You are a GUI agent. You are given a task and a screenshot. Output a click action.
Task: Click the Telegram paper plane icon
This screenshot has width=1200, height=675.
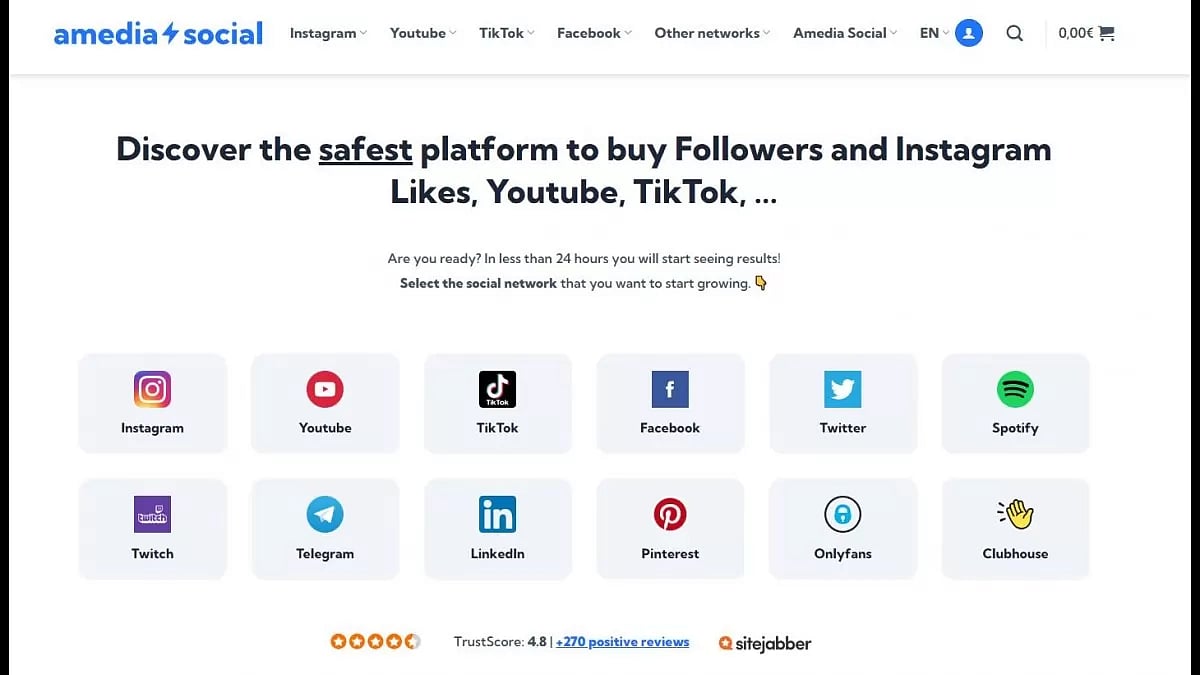point(325,515)
